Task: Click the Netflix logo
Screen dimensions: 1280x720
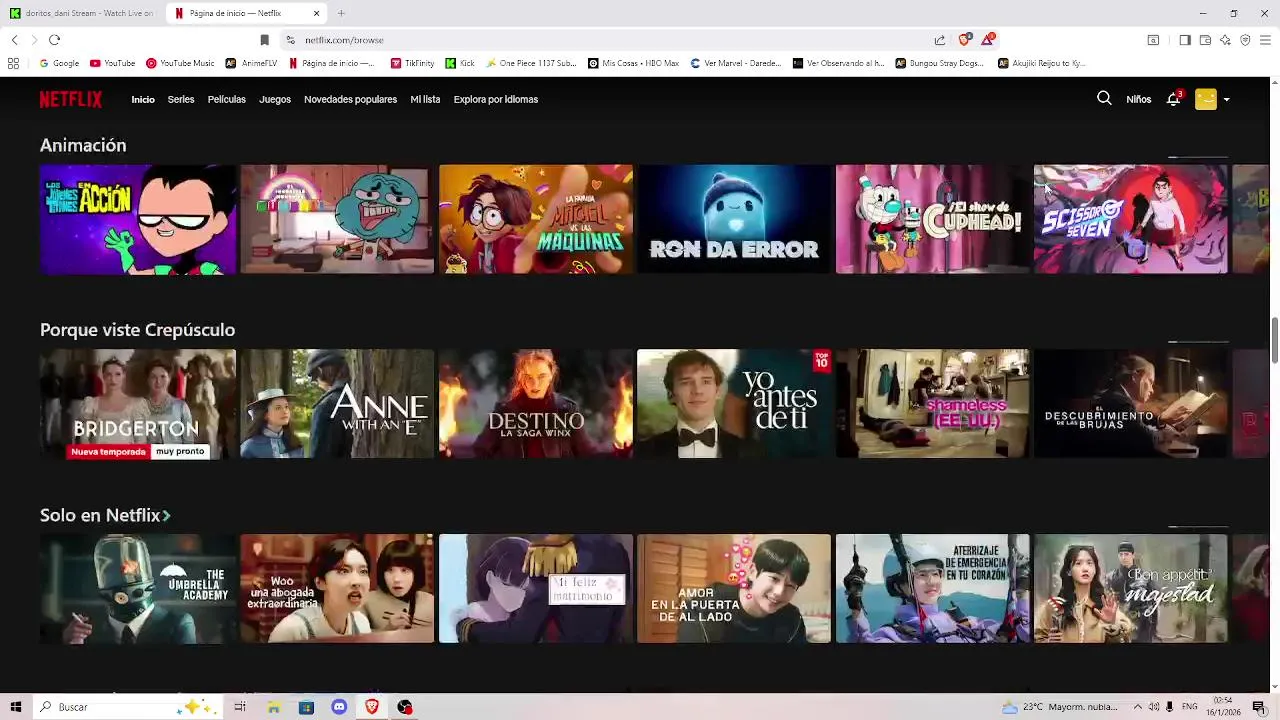Action: pos(71,99)
